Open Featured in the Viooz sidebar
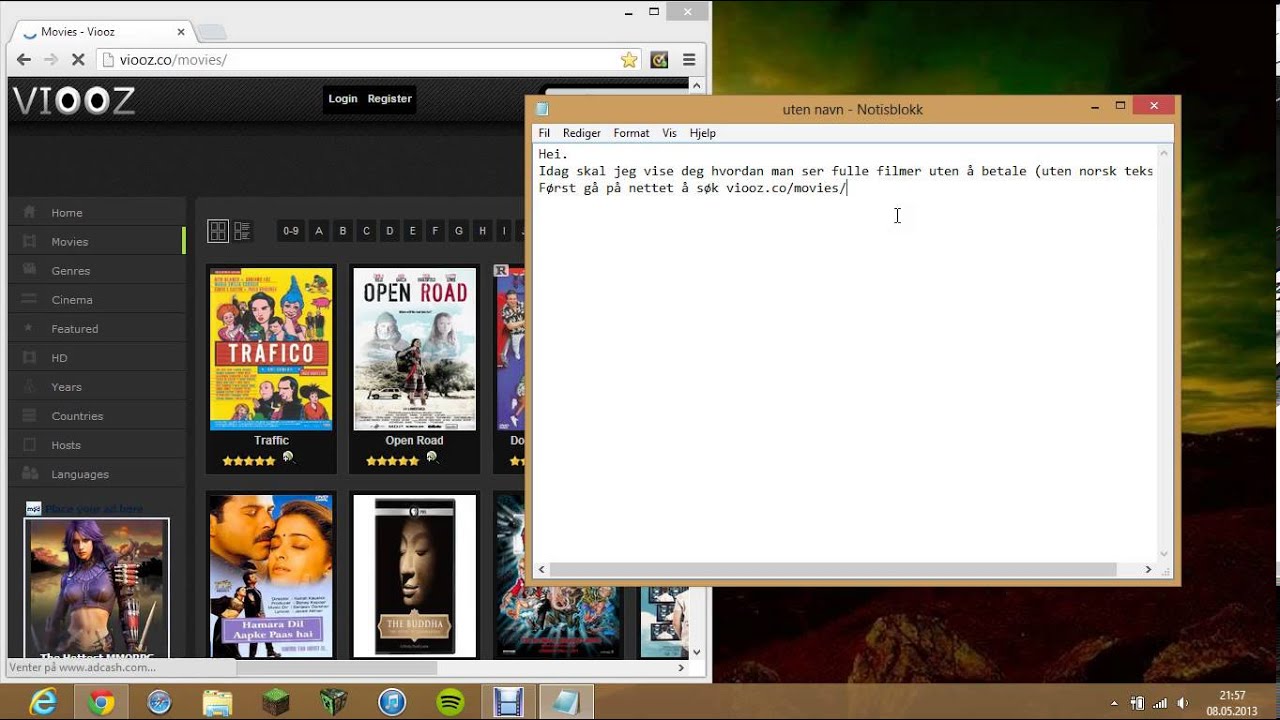The height and width of the screenshot is (720, 1280). coord(97,329)
